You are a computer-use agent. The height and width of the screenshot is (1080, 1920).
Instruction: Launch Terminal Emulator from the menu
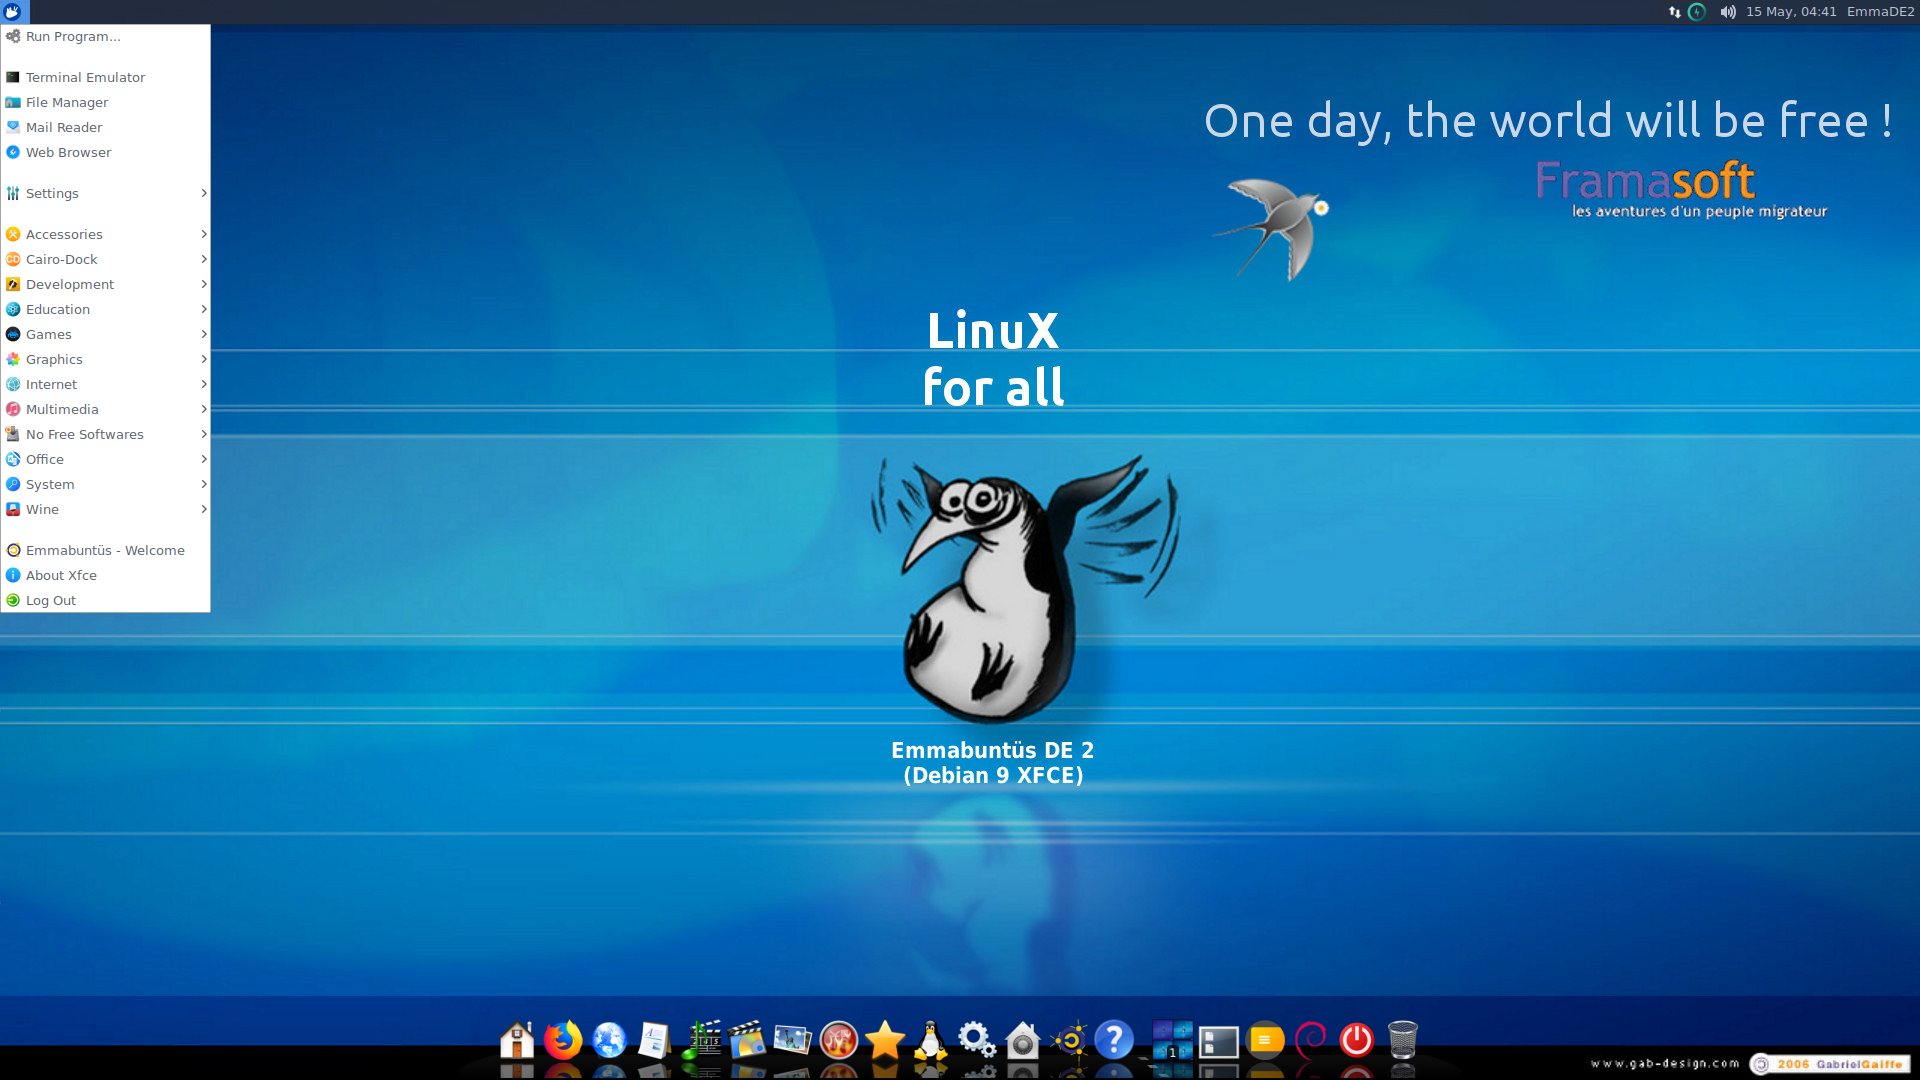point(105,77)
